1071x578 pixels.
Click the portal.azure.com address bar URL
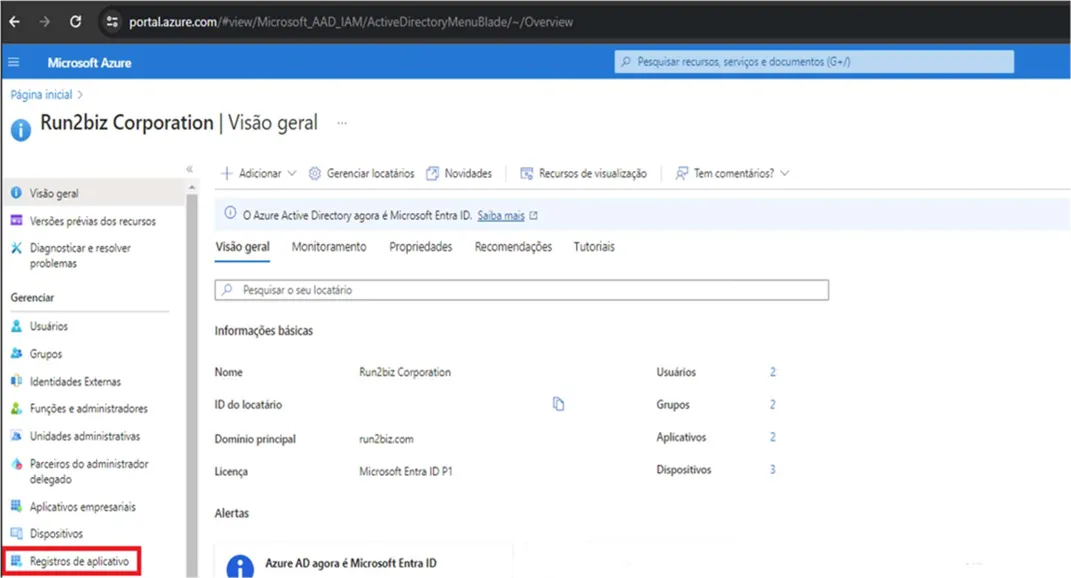pyautogui.click(x=350, y=22)
